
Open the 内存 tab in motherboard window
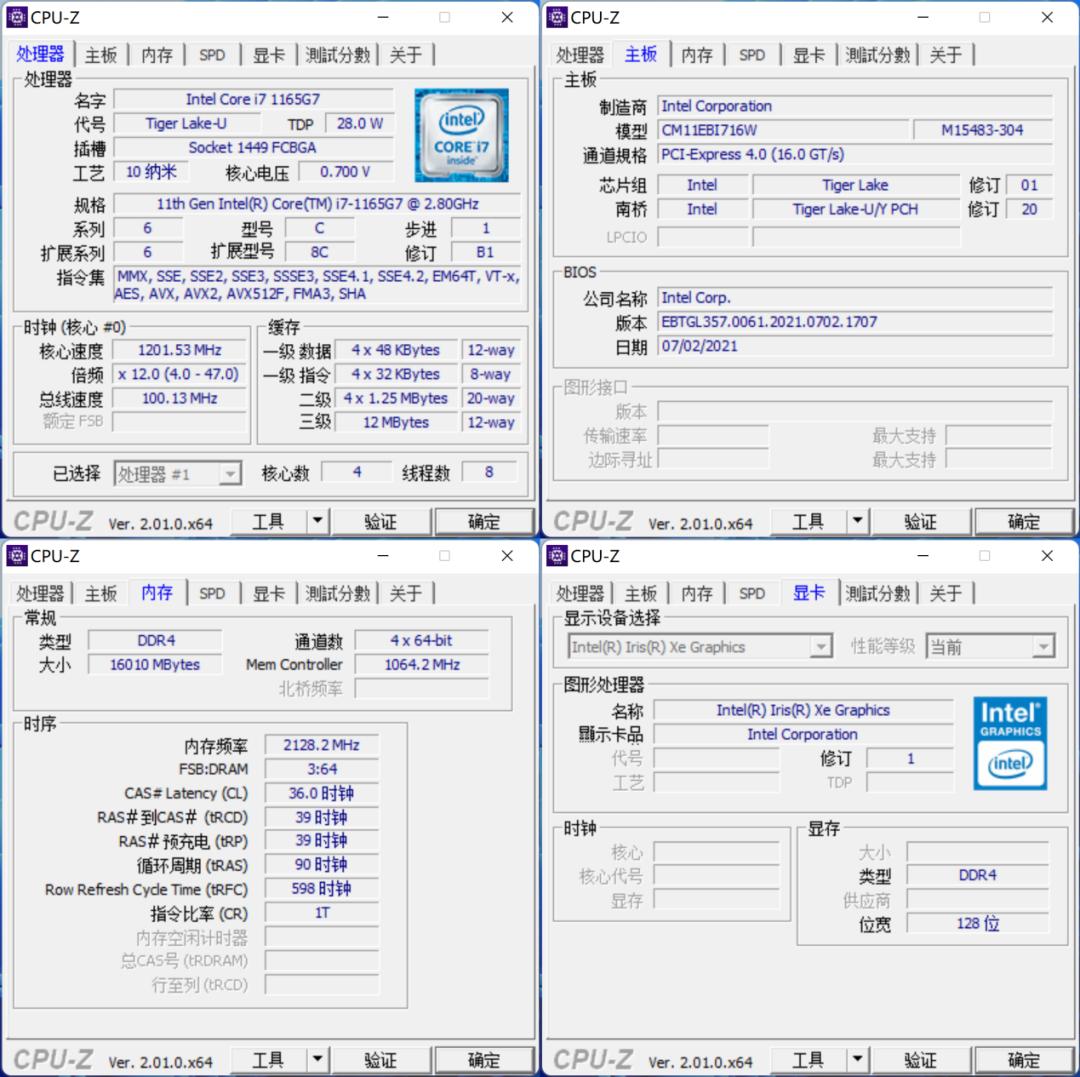click(x=697, y=55)
